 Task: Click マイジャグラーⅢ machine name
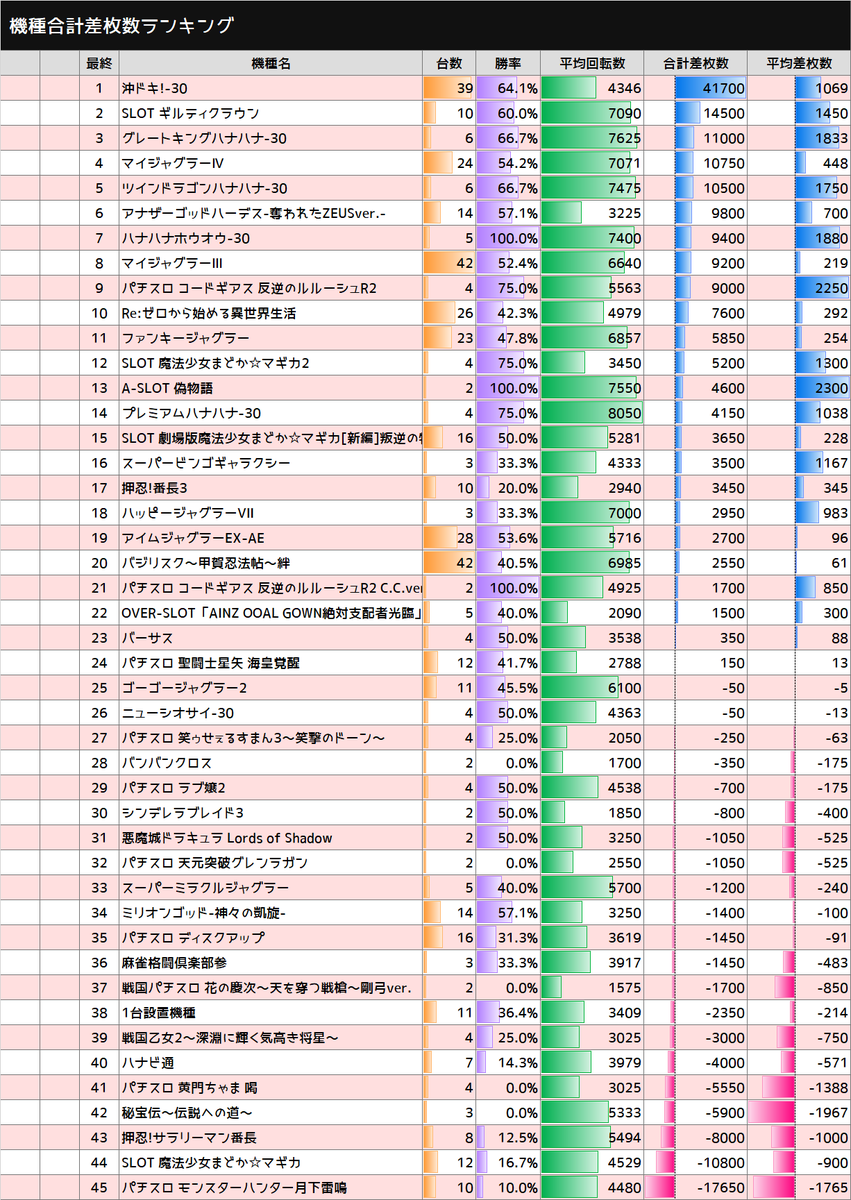(173, 263)
